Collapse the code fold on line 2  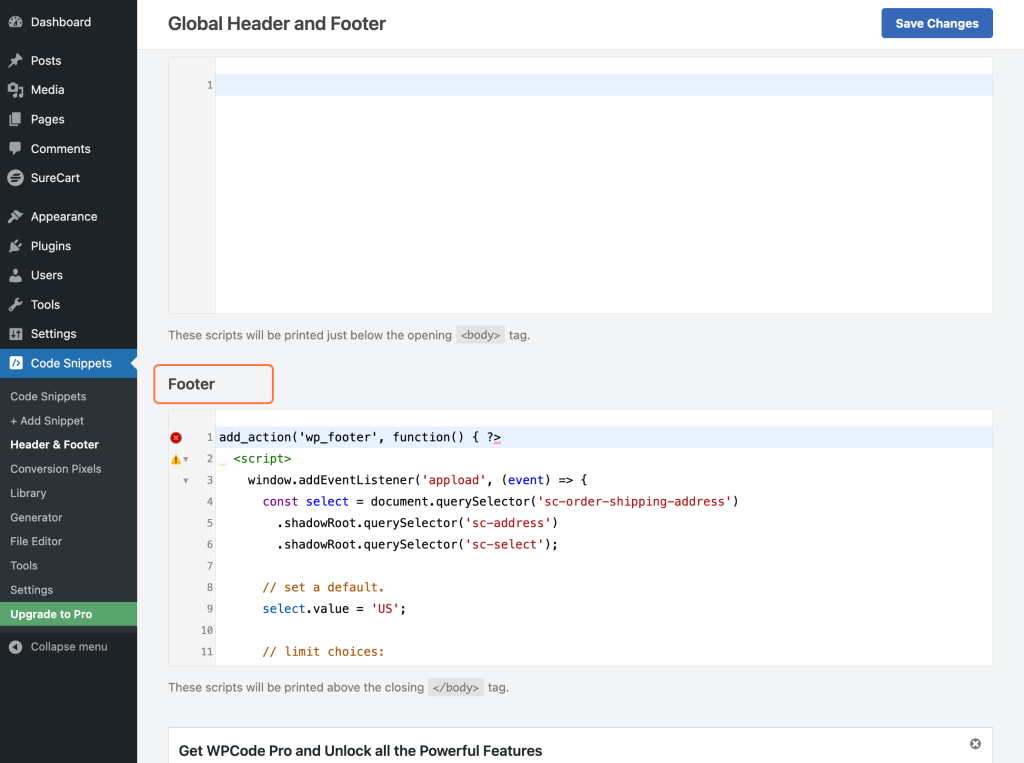[x=185, y=458]
